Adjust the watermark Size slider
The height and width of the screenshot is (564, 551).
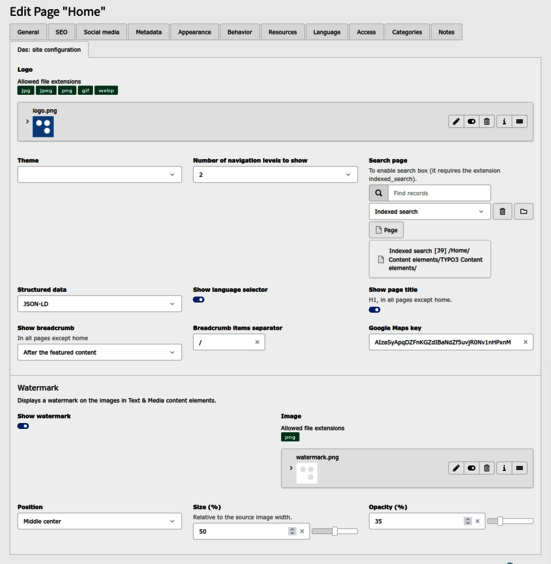pos(335,531)
